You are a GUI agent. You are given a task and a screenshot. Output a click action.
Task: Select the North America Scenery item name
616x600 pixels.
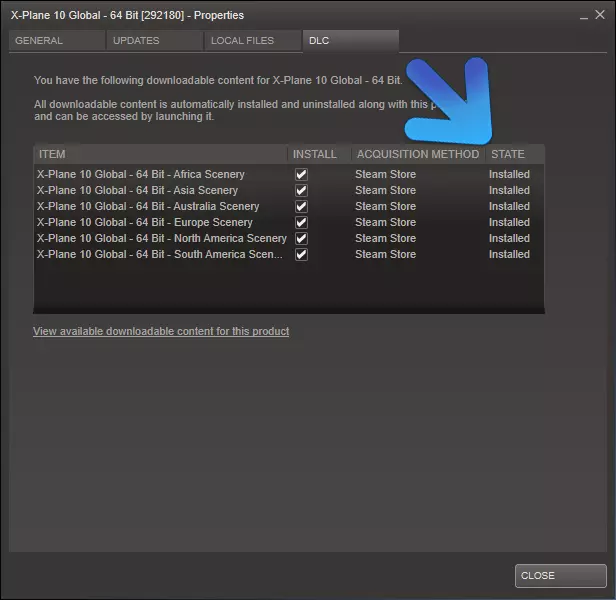click(162, 239)
